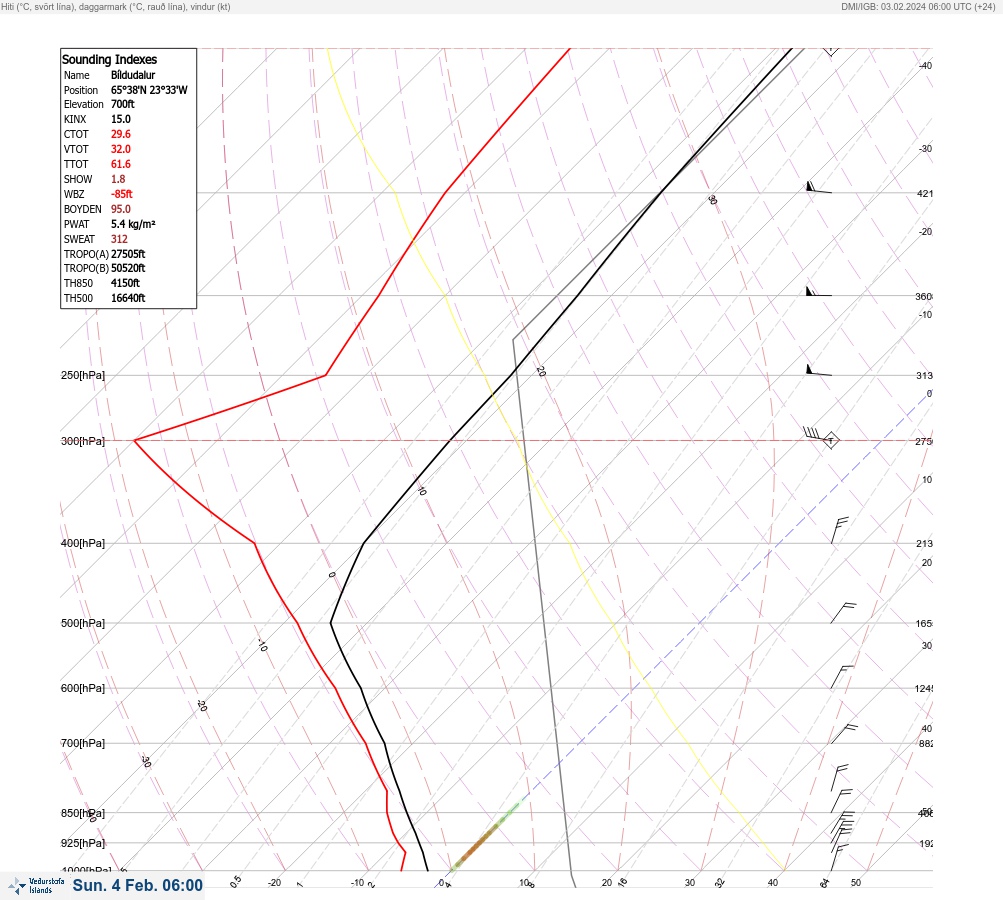Click the SWEAT value 312

tap(119, 239)
